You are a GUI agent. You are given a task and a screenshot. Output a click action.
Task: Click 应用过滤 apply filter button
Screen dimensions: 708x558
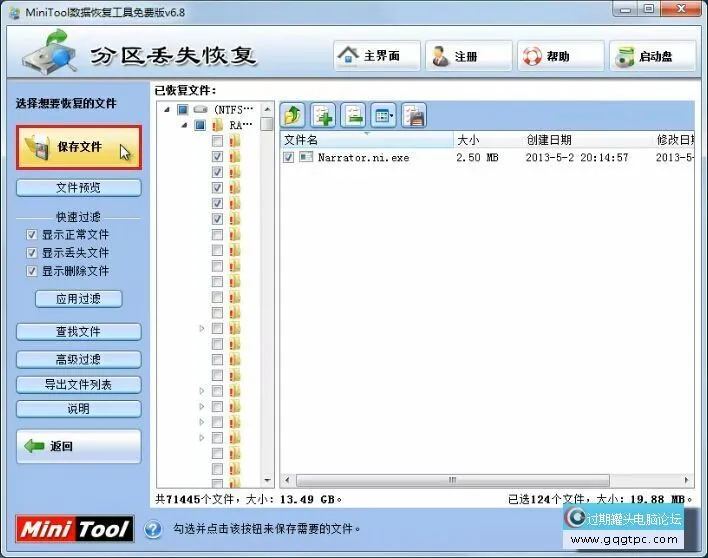tap(79, 299)
